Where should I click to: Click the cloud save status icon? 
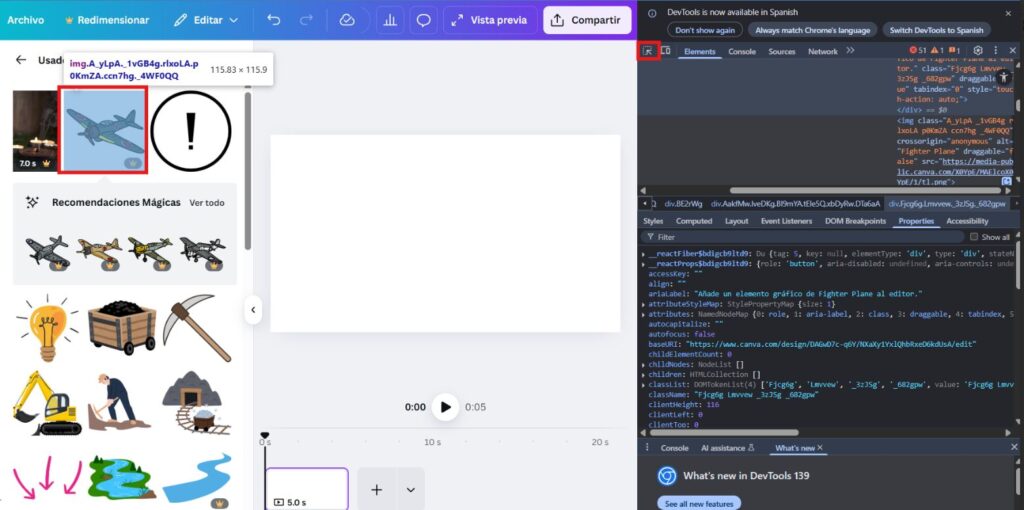pyautogui.click(x=347, y=20)
